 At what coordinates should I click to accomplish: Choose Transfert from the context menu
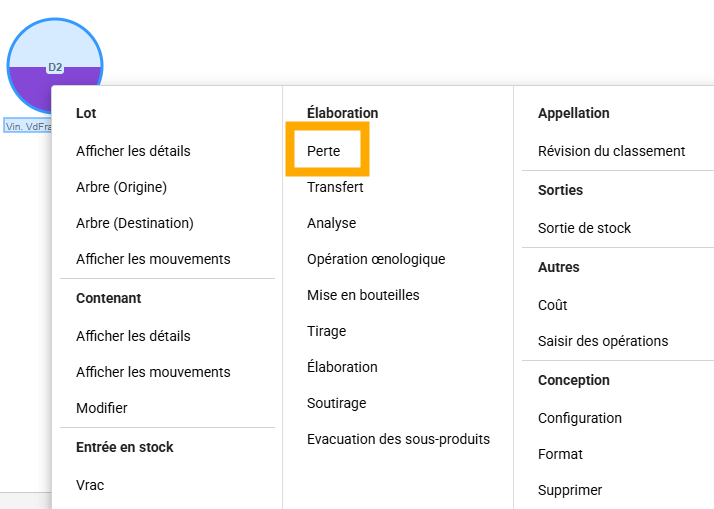(x=335, y=187)
